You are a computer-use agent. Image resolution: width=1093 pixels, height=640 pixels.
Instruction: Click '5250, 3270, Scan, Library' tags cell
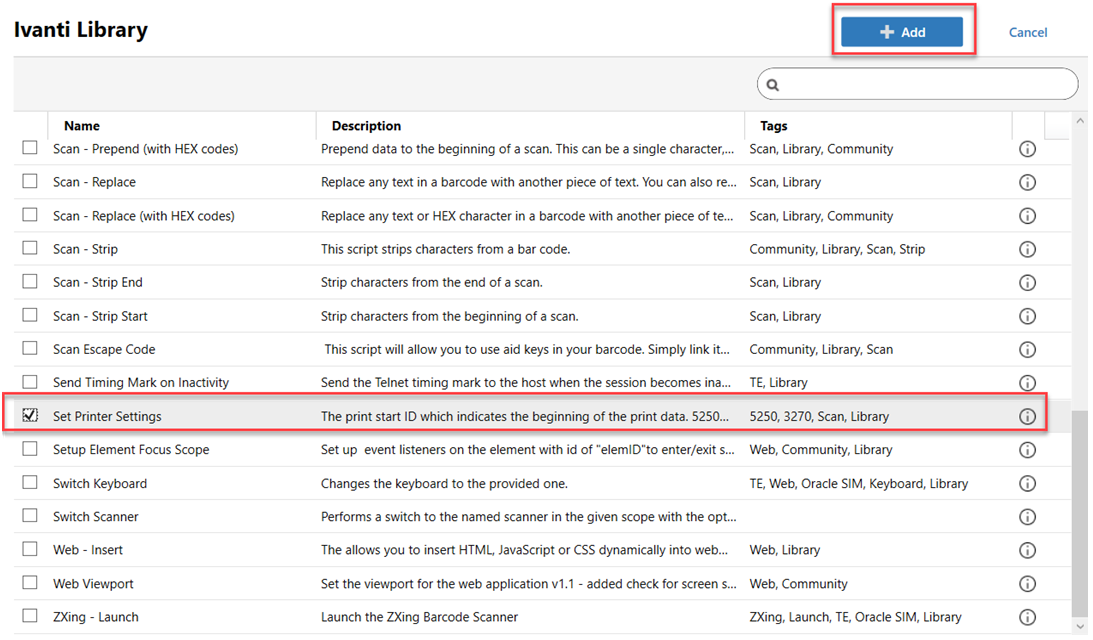(819, 416)
